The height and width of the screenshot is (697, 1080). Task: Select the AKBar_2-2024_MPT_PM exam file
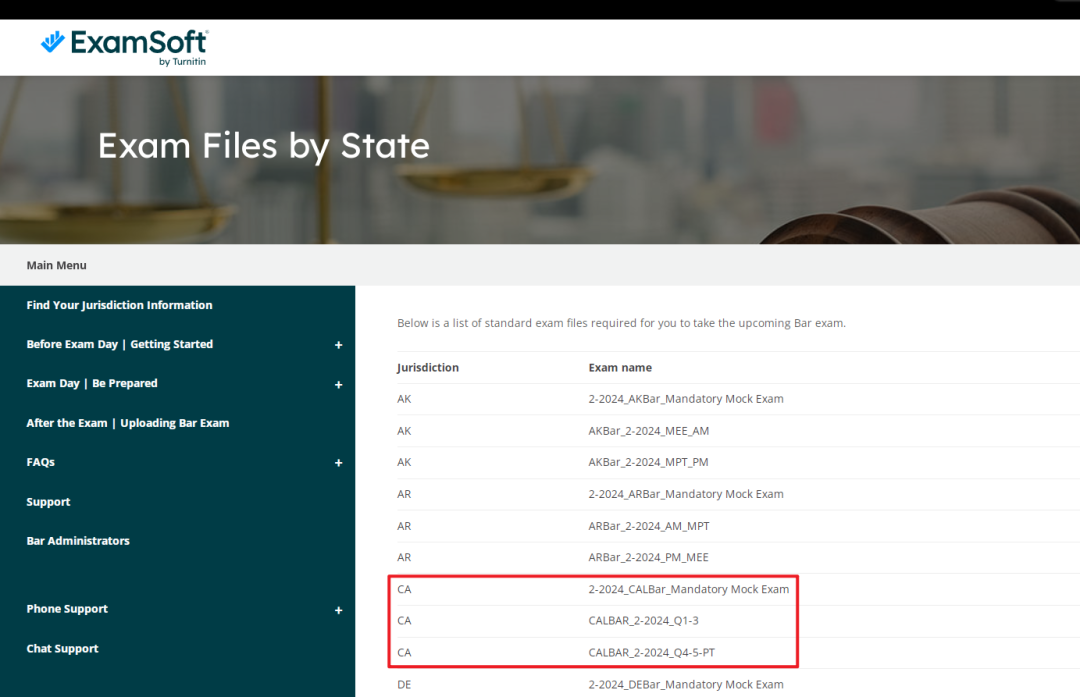(648, 462)
